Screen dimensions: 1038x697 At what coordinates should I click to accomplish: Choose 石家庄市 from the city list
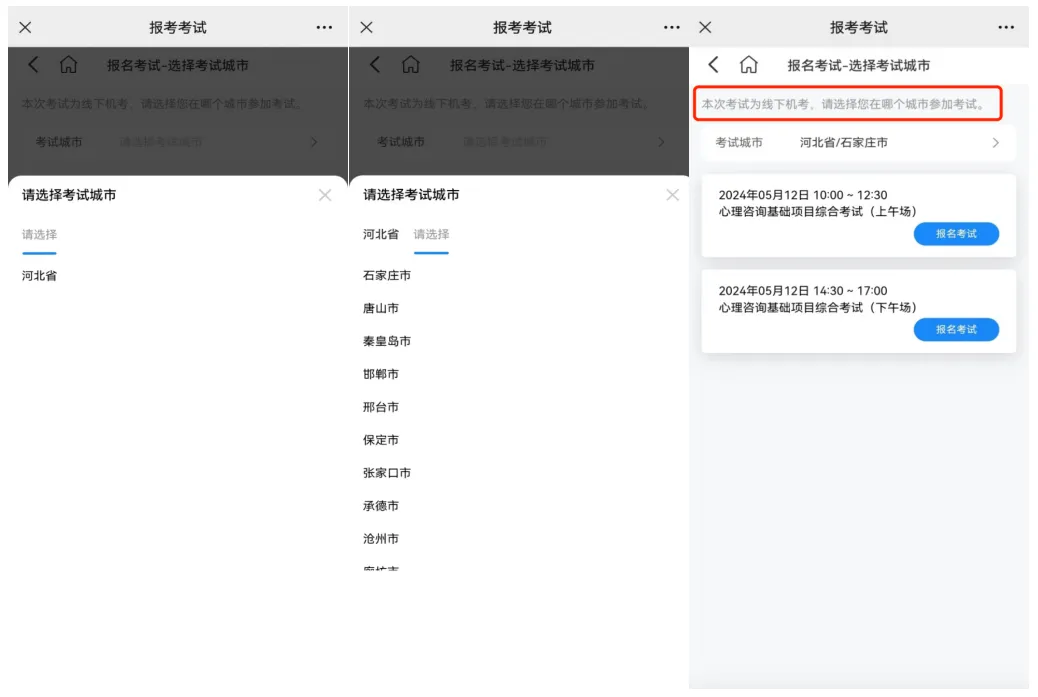pyautogui.click(x=387, y=275)
